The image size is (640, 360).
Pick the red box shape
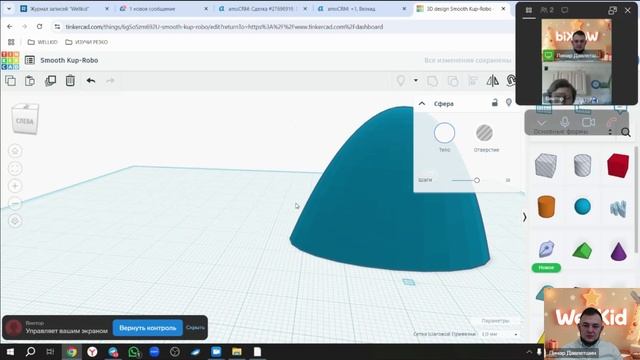(618, 165)
